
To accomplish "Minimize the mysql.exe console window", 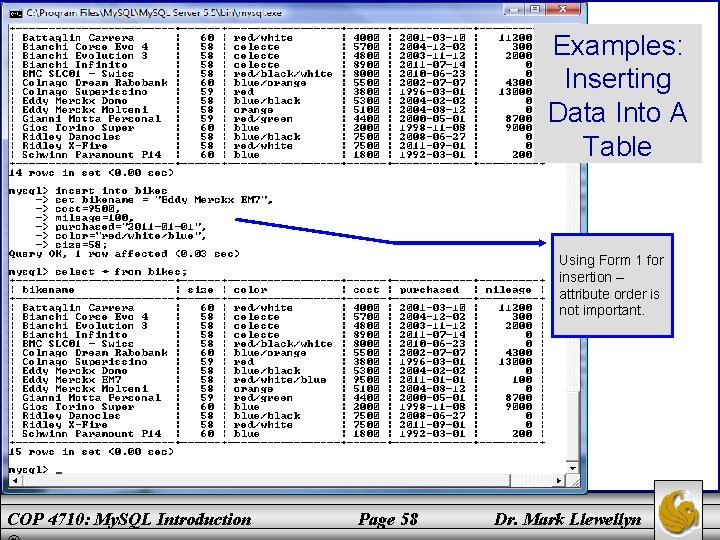I will (515, 10).
